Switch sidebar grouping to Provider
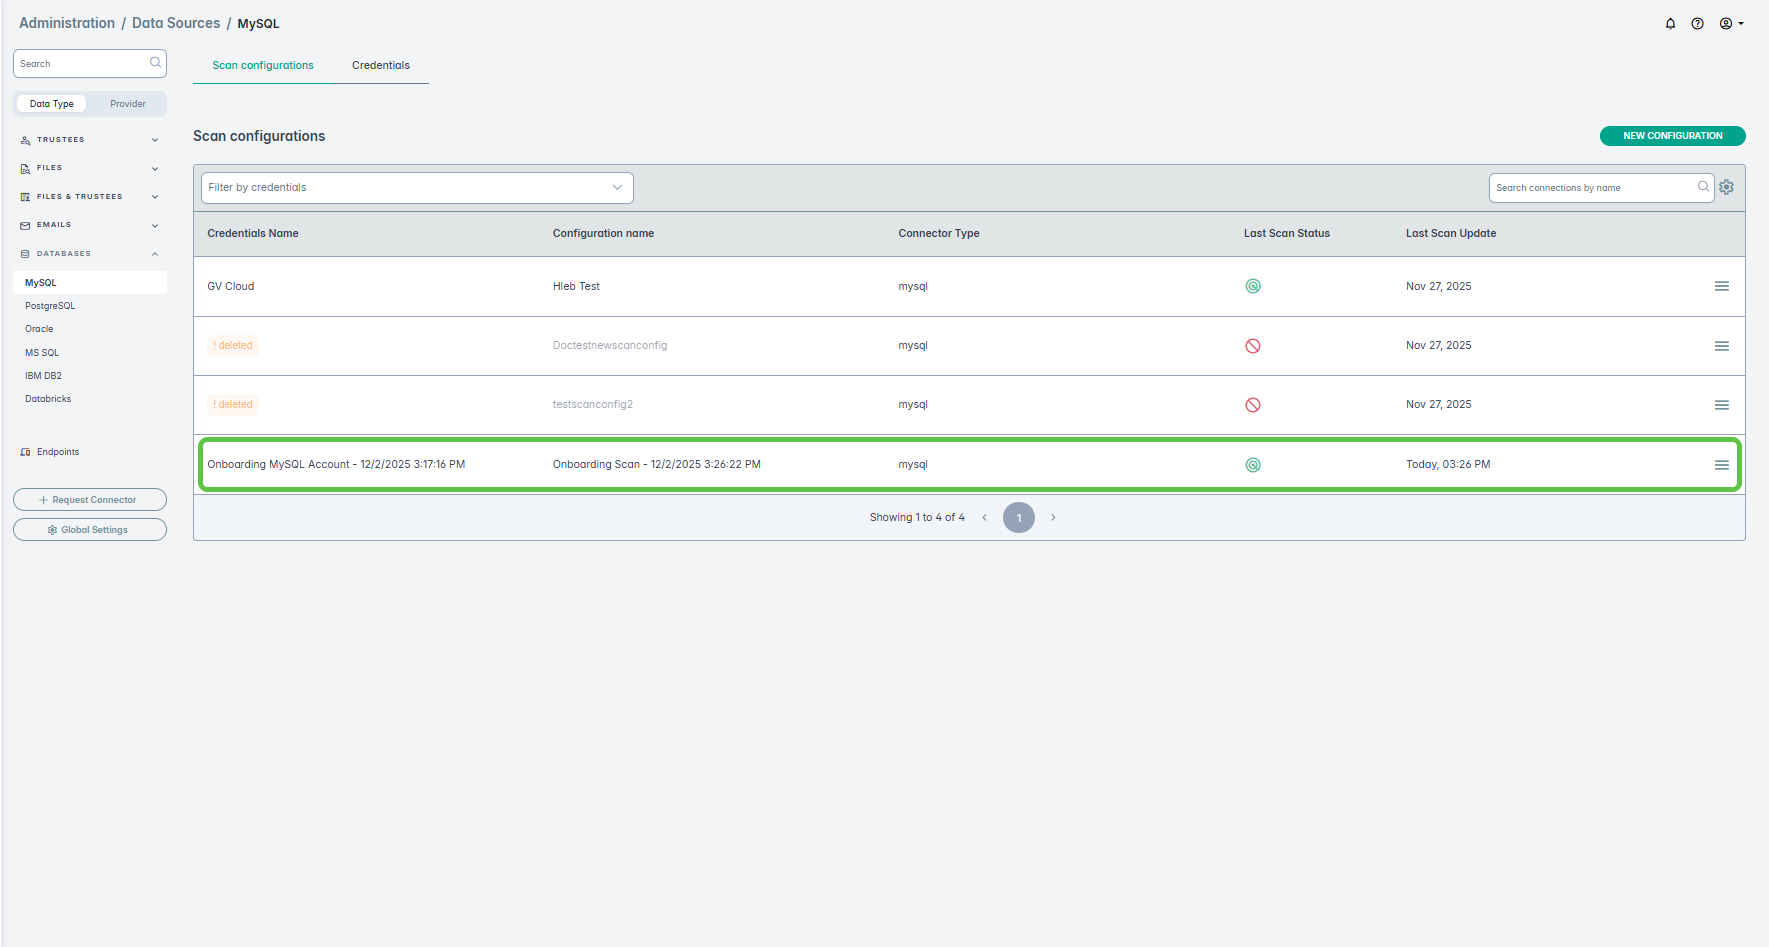Image resolution: width=1769 pixels, height=947 pixels. point(127,104)
